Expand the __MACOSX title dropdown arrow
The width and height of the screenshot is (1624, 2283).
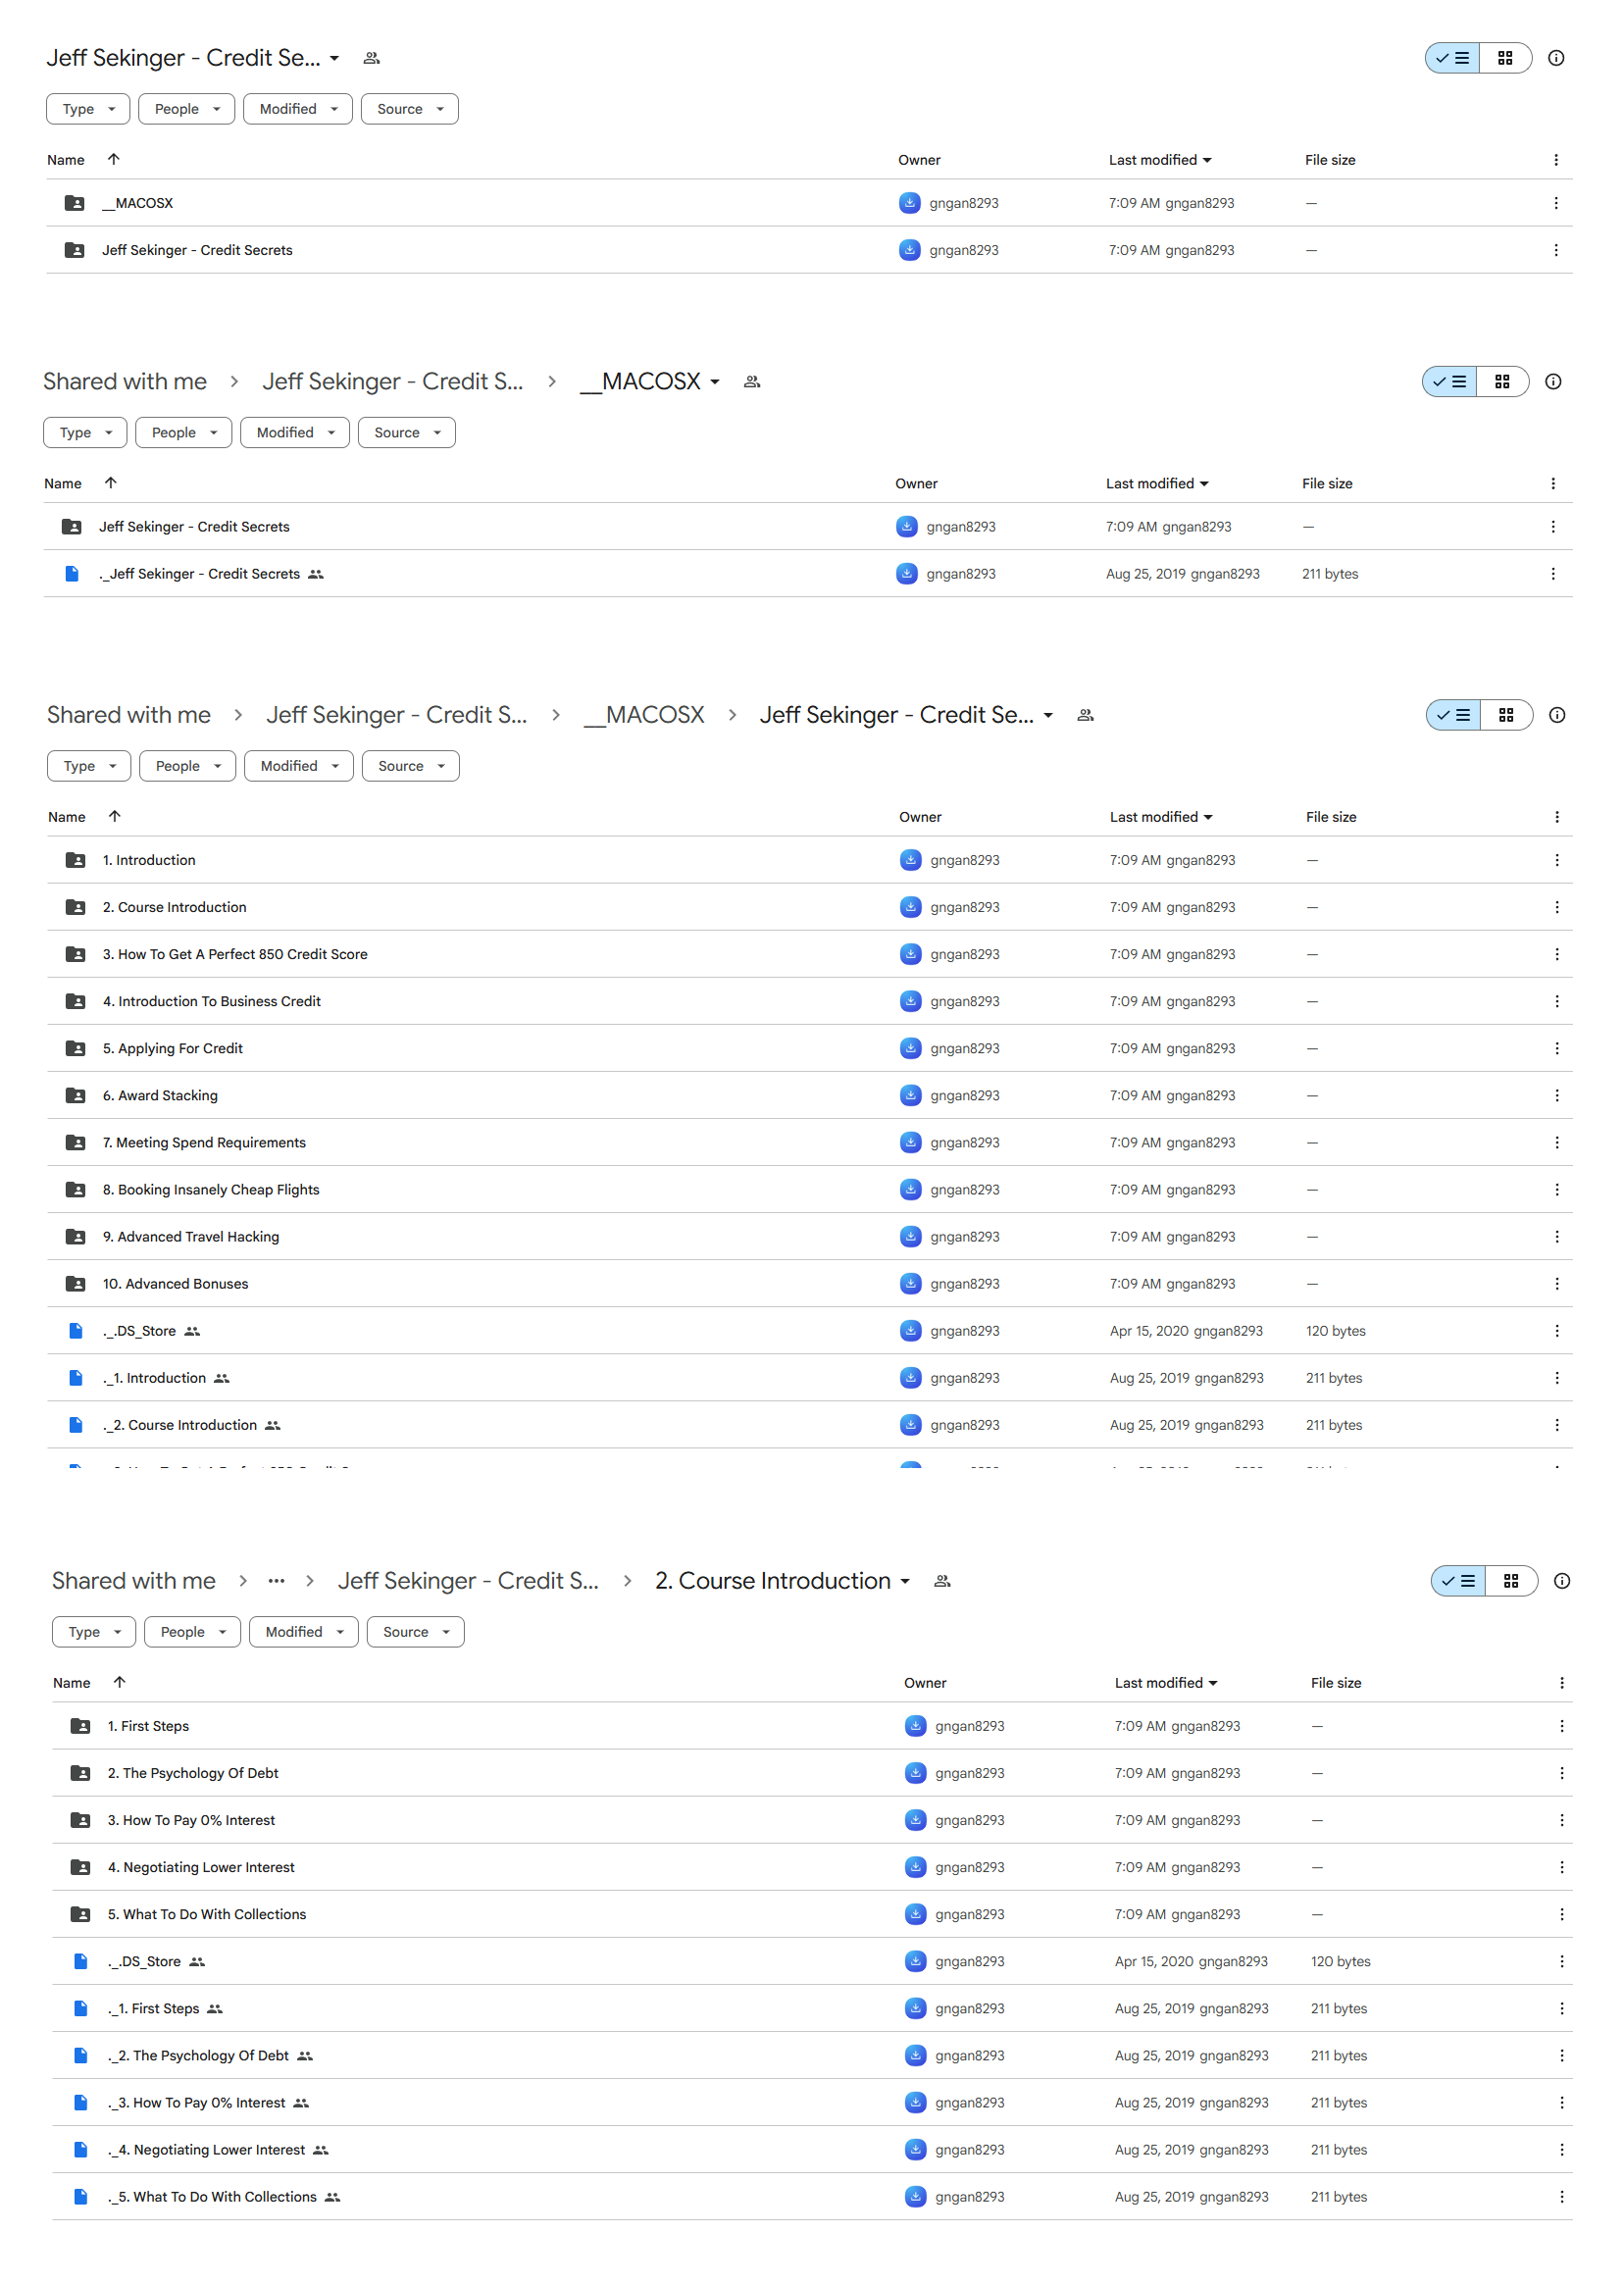point(714,382)
